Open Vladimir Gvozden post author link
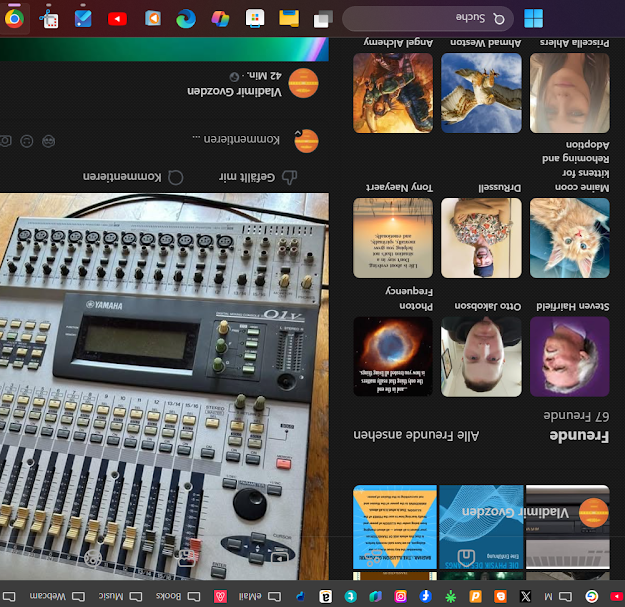Viewport: 625px width, 607px height. pyautogui.click(x=234, y=91)
